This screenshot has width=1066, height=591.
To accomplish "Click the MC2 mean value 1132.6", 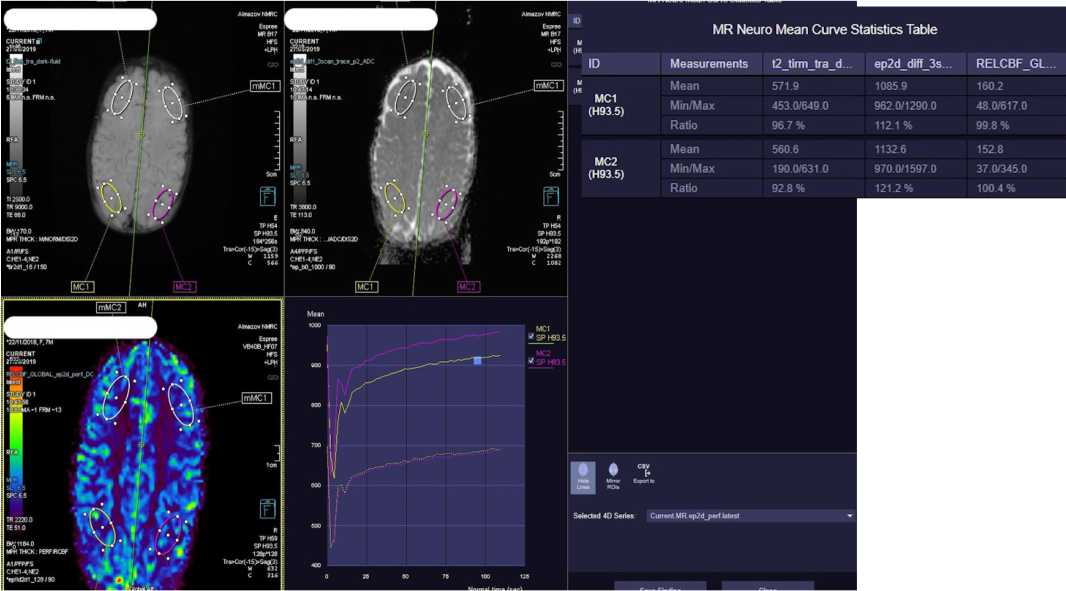I will [x=890, y=150].
